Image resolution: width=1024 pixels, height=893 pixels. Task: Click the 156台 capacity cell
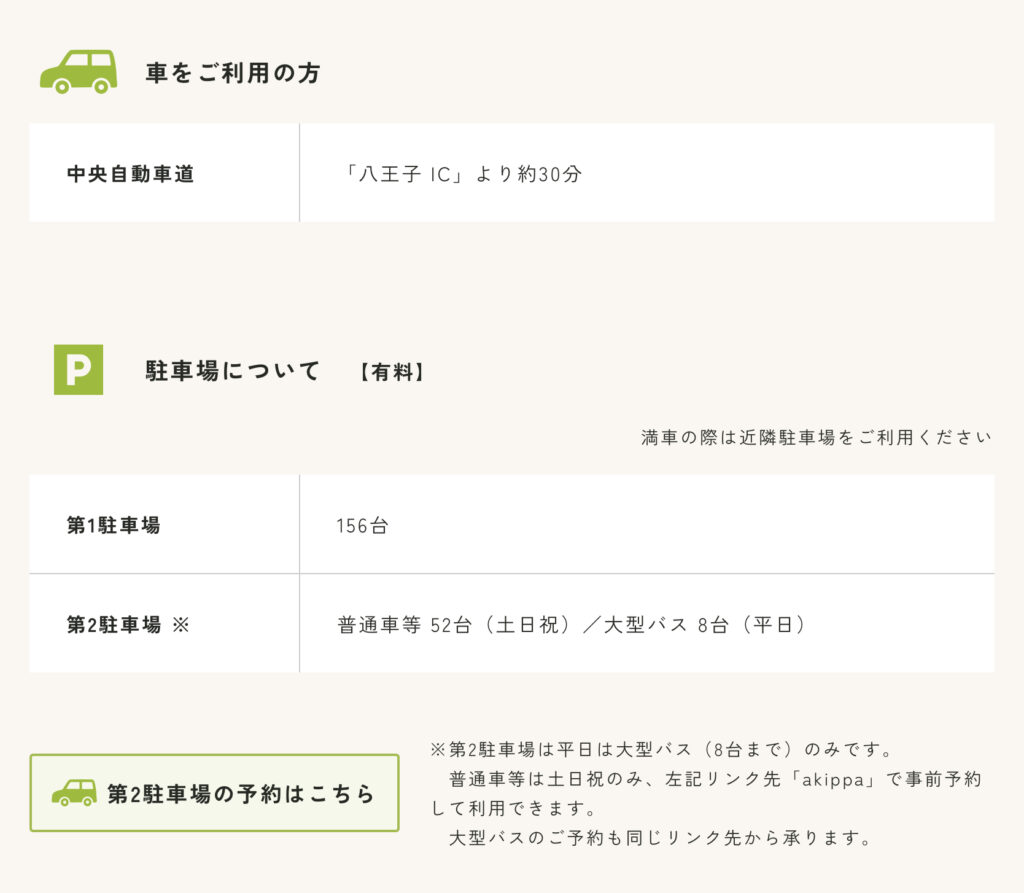(362, 526)
